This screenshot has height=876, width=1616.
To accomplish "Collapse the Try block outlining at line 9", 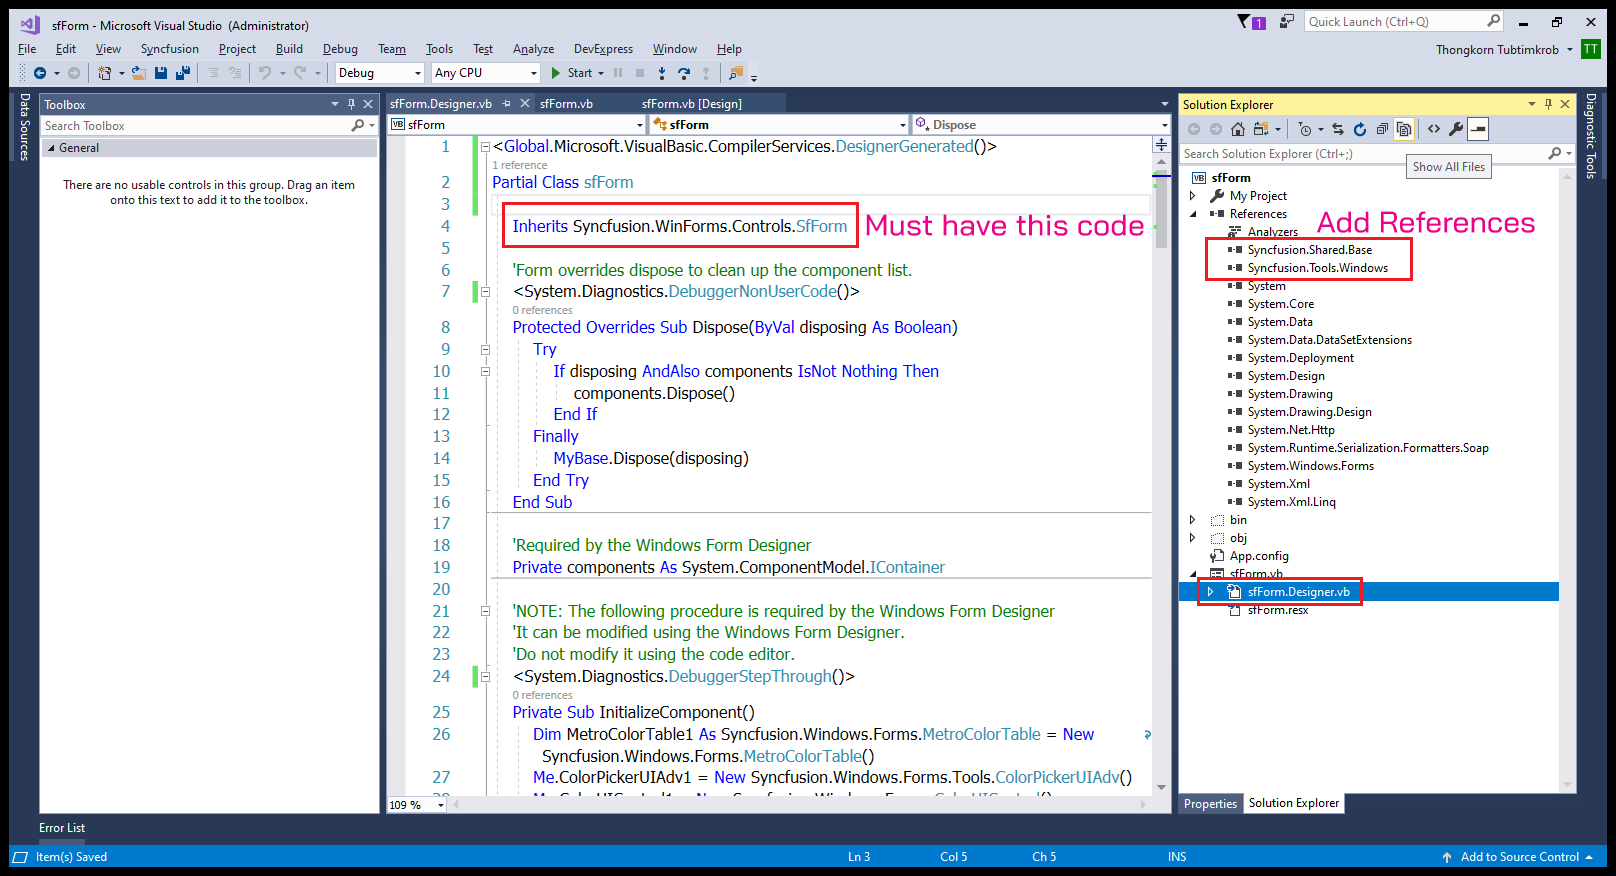I will click(485, 350).
